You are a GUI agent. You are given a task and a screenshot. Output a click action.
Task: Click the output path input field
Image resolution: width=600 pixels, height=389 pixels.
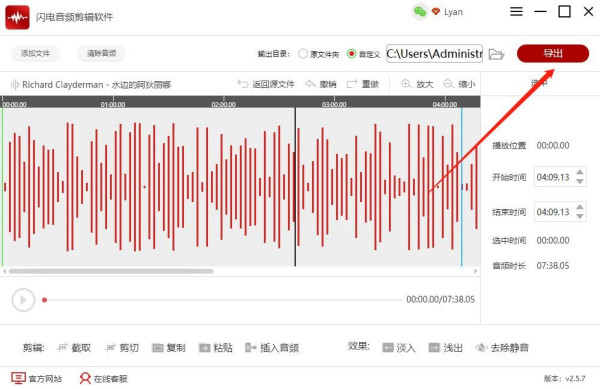[434, 54]
